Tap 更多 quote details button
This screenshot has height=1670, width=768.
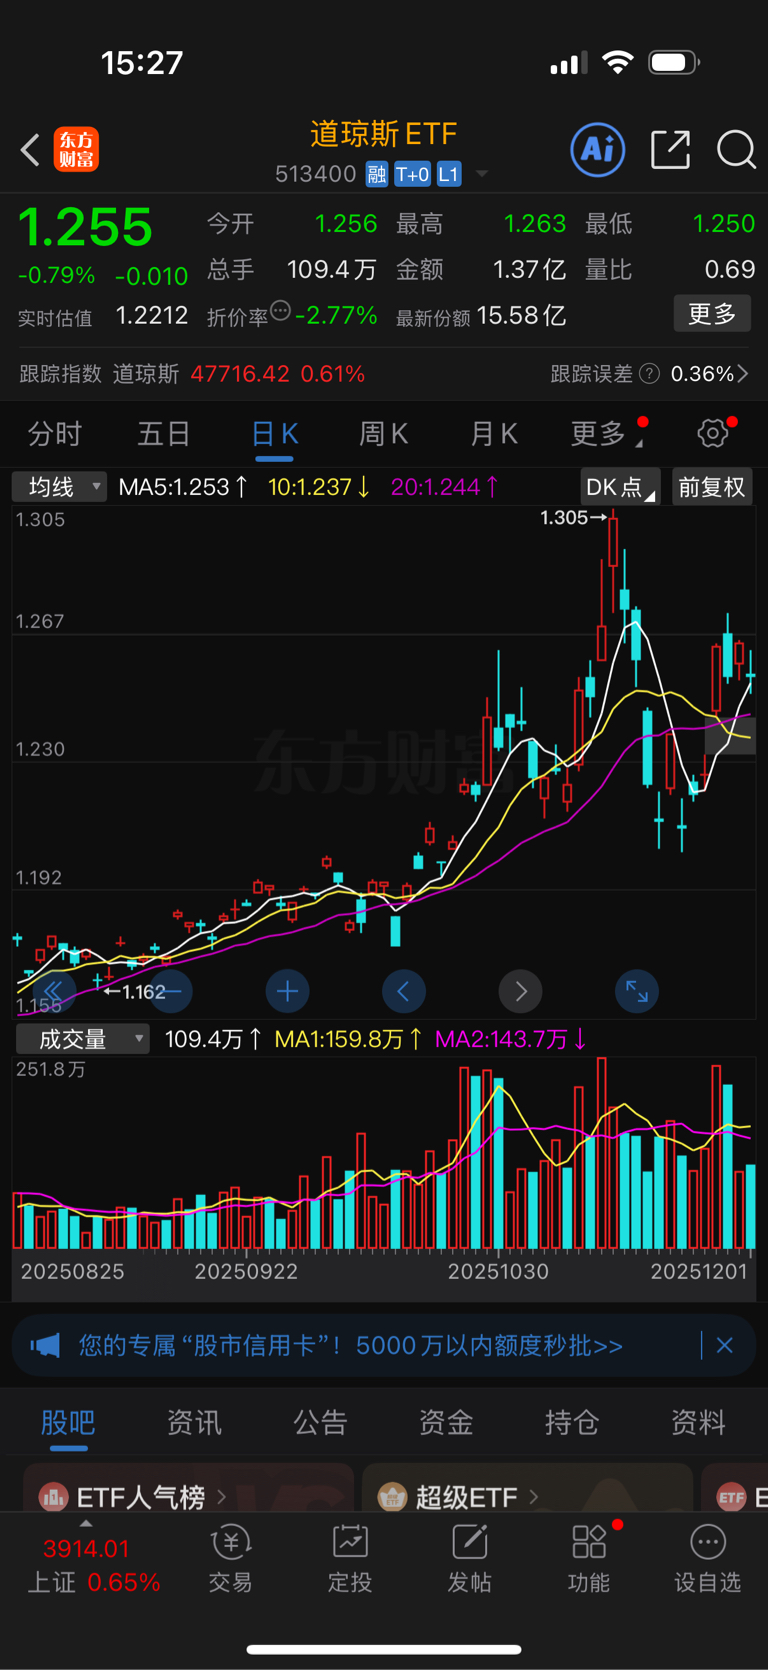[x=712, y=314]
